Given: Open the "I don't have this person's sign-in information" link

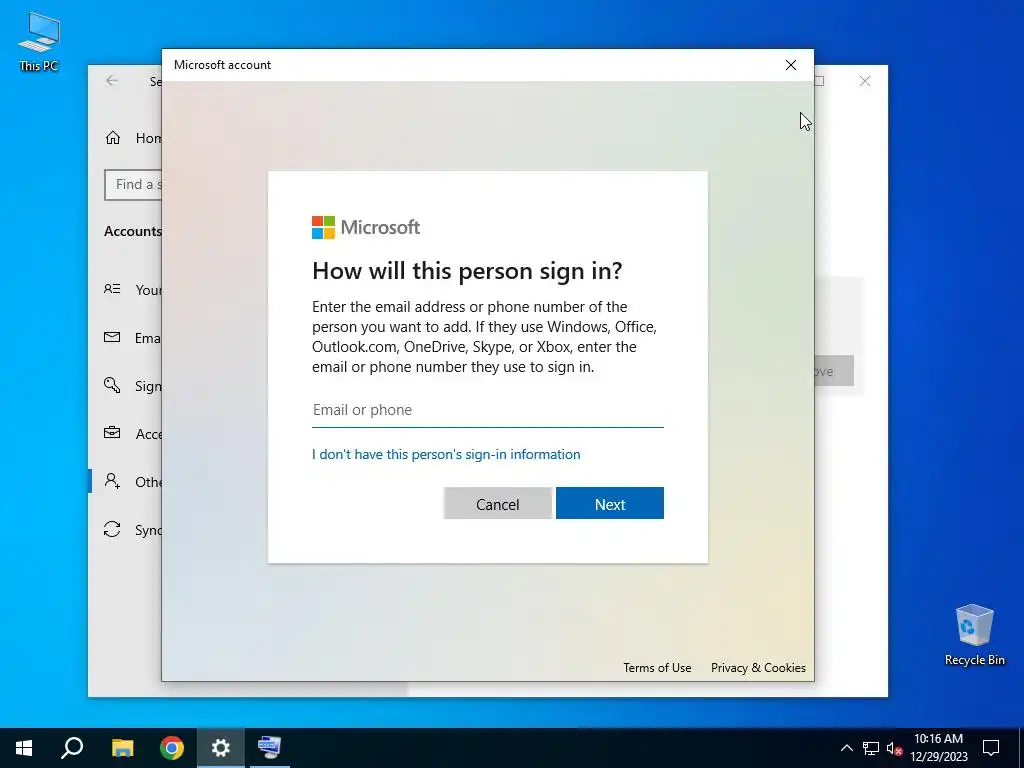Looking at the screenshot, I should 446,454.
